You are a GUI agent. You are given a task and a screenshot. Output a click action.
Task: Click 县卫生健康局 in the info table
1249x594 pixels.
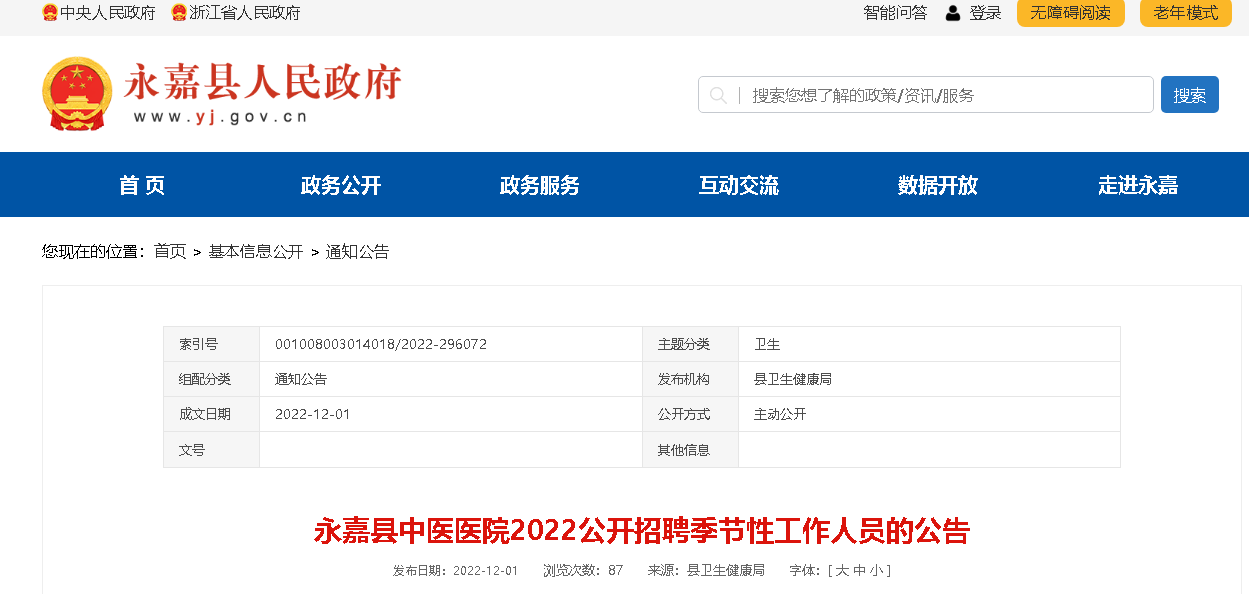(793, 379)
